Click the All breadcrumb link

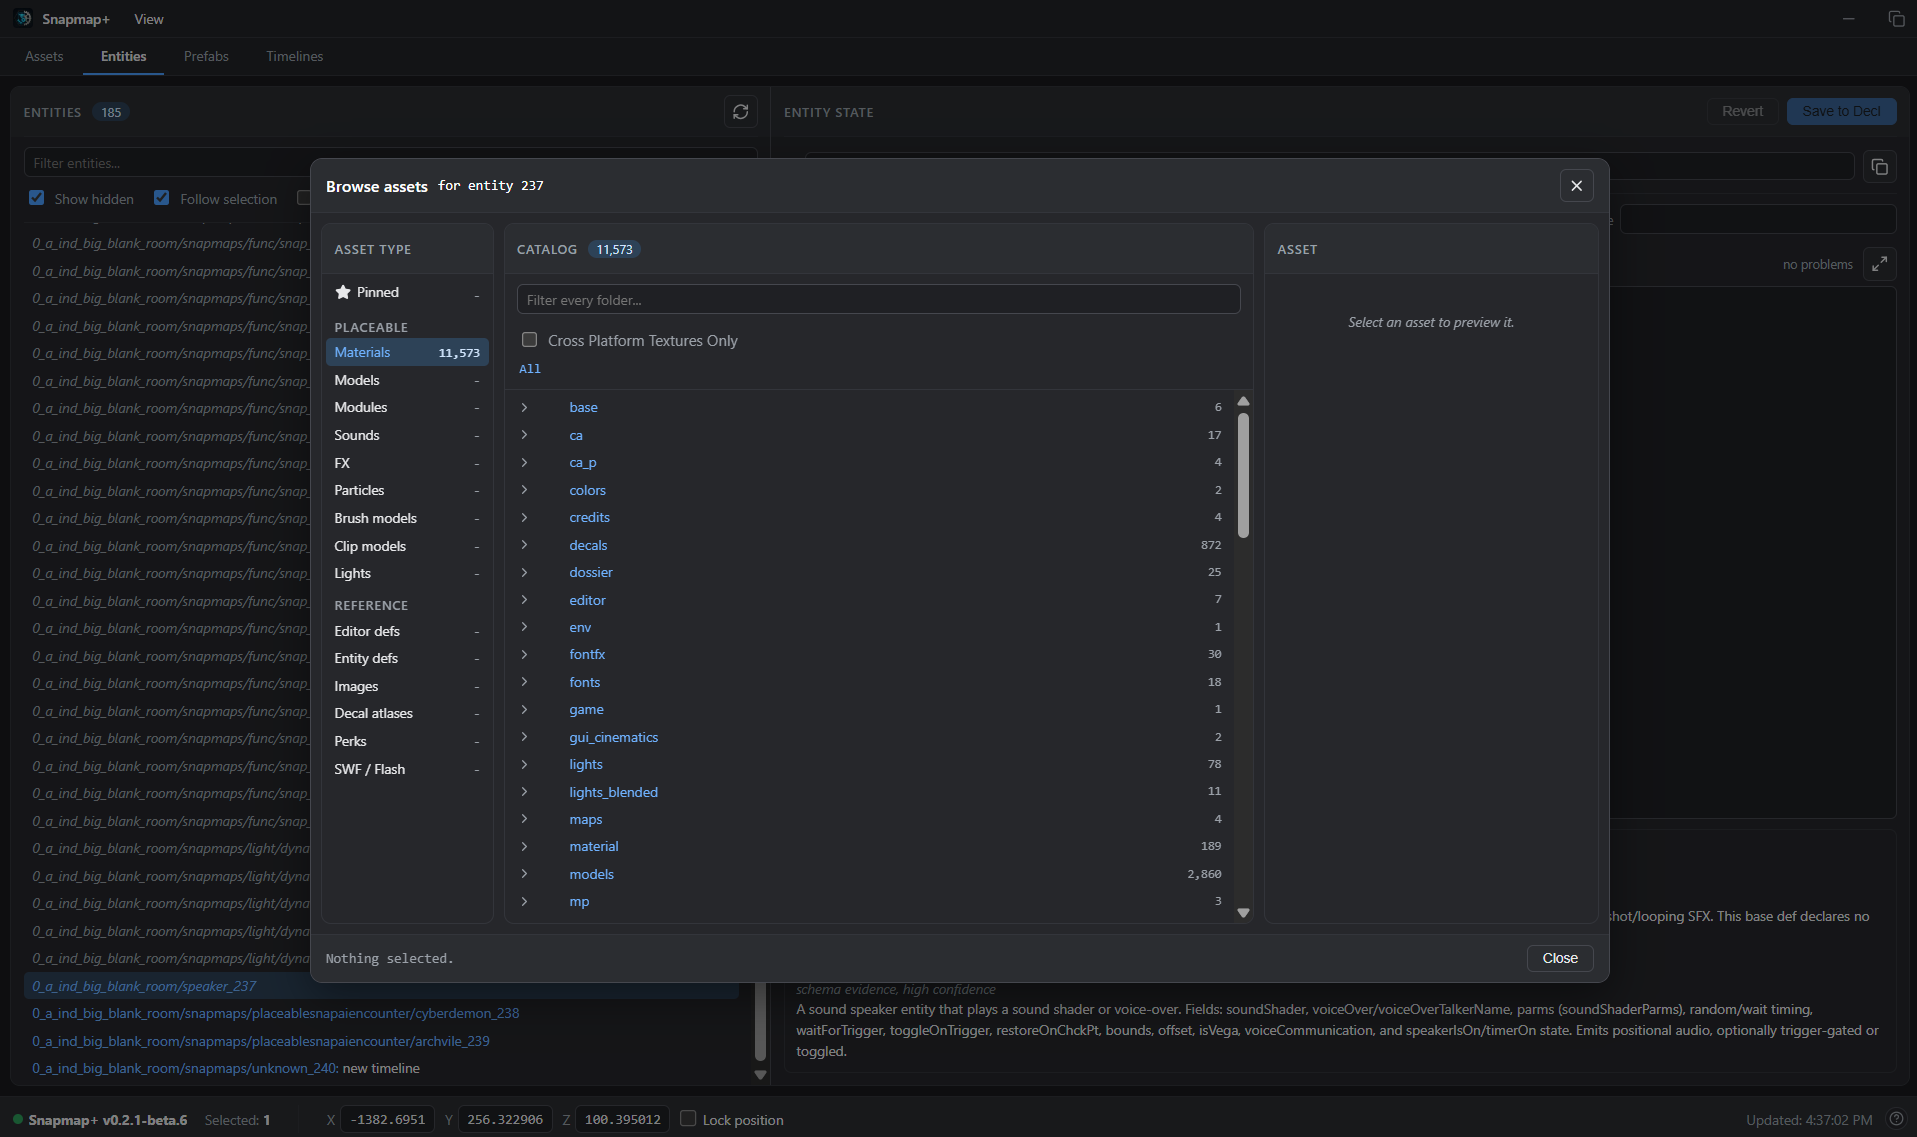pos(530,369)
